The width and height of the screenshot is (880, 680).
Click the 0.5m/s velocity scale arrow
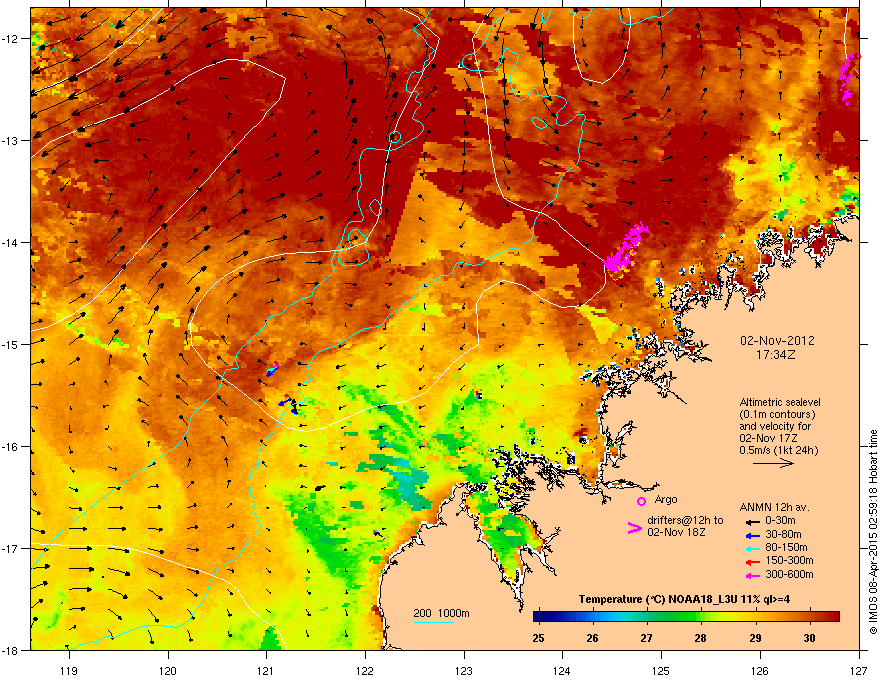[773, 463]
